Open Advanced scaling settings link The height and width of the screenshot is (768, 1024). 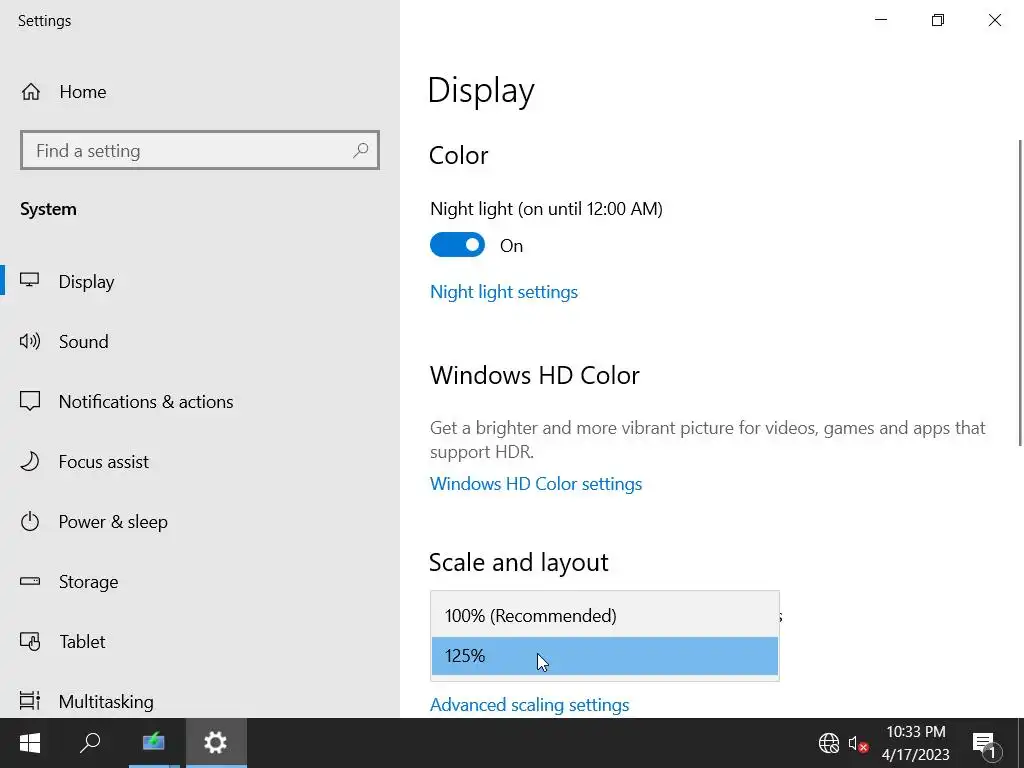pyautogui.click(x=529, y=705)
